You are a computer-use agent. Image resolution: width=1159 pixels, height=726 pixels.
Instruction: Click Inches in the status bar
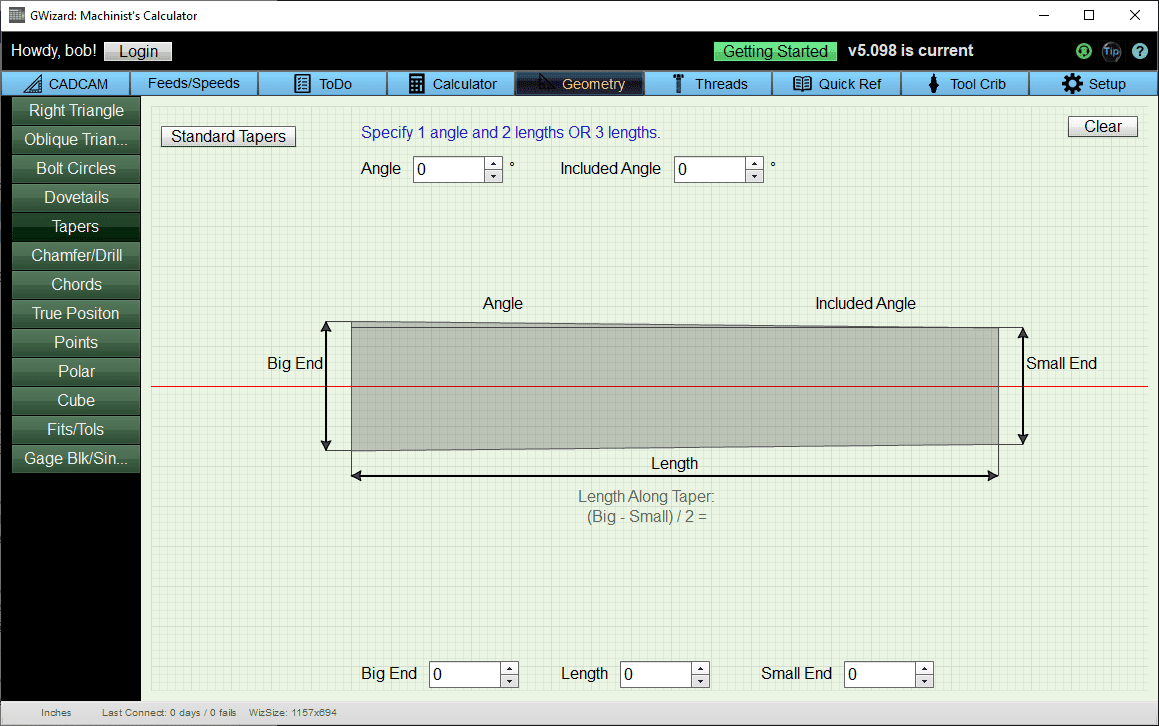tap(56, 713)
